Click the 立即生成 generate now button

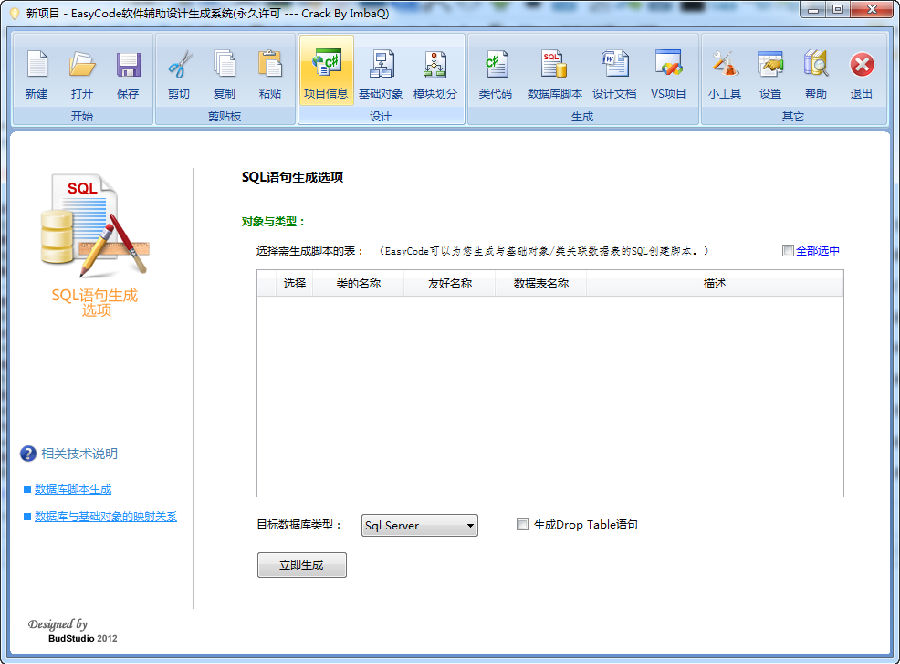[301, 565]
